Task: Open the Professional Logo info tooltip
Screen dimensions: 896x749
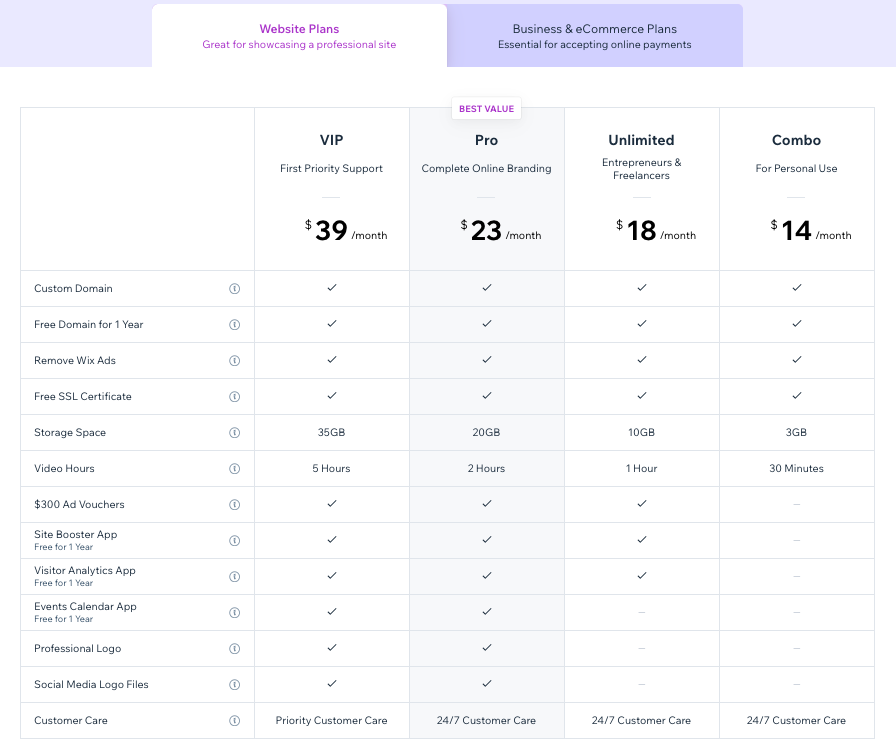Action: pos(235,648)
